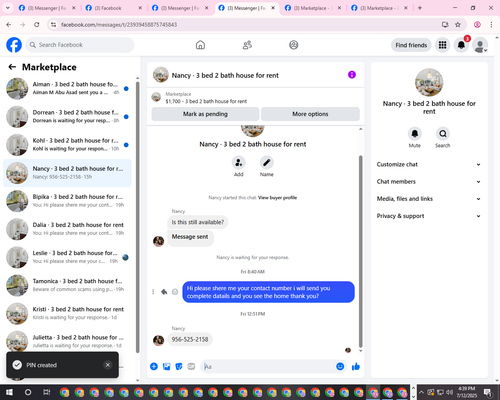The width and height of the screenshot is (500, 400).
Task: Open Leslie conversation
Action: click(67, 257)
